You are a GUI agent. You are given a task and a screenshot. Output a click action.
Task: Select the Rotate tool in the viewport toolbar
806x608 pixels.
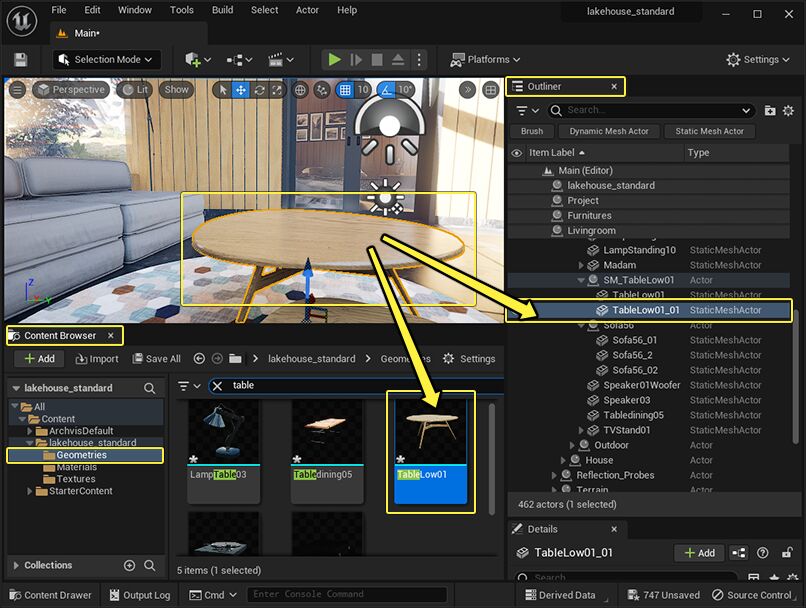[x=258, y=89]
